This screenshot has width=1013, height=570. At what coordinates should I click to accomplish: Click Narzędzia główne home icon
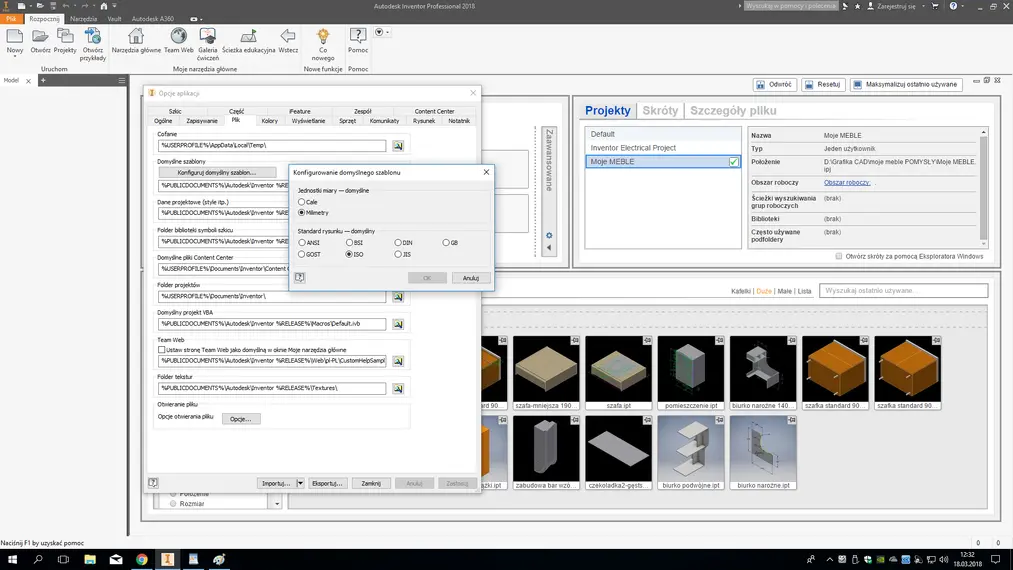click(136, 38)
